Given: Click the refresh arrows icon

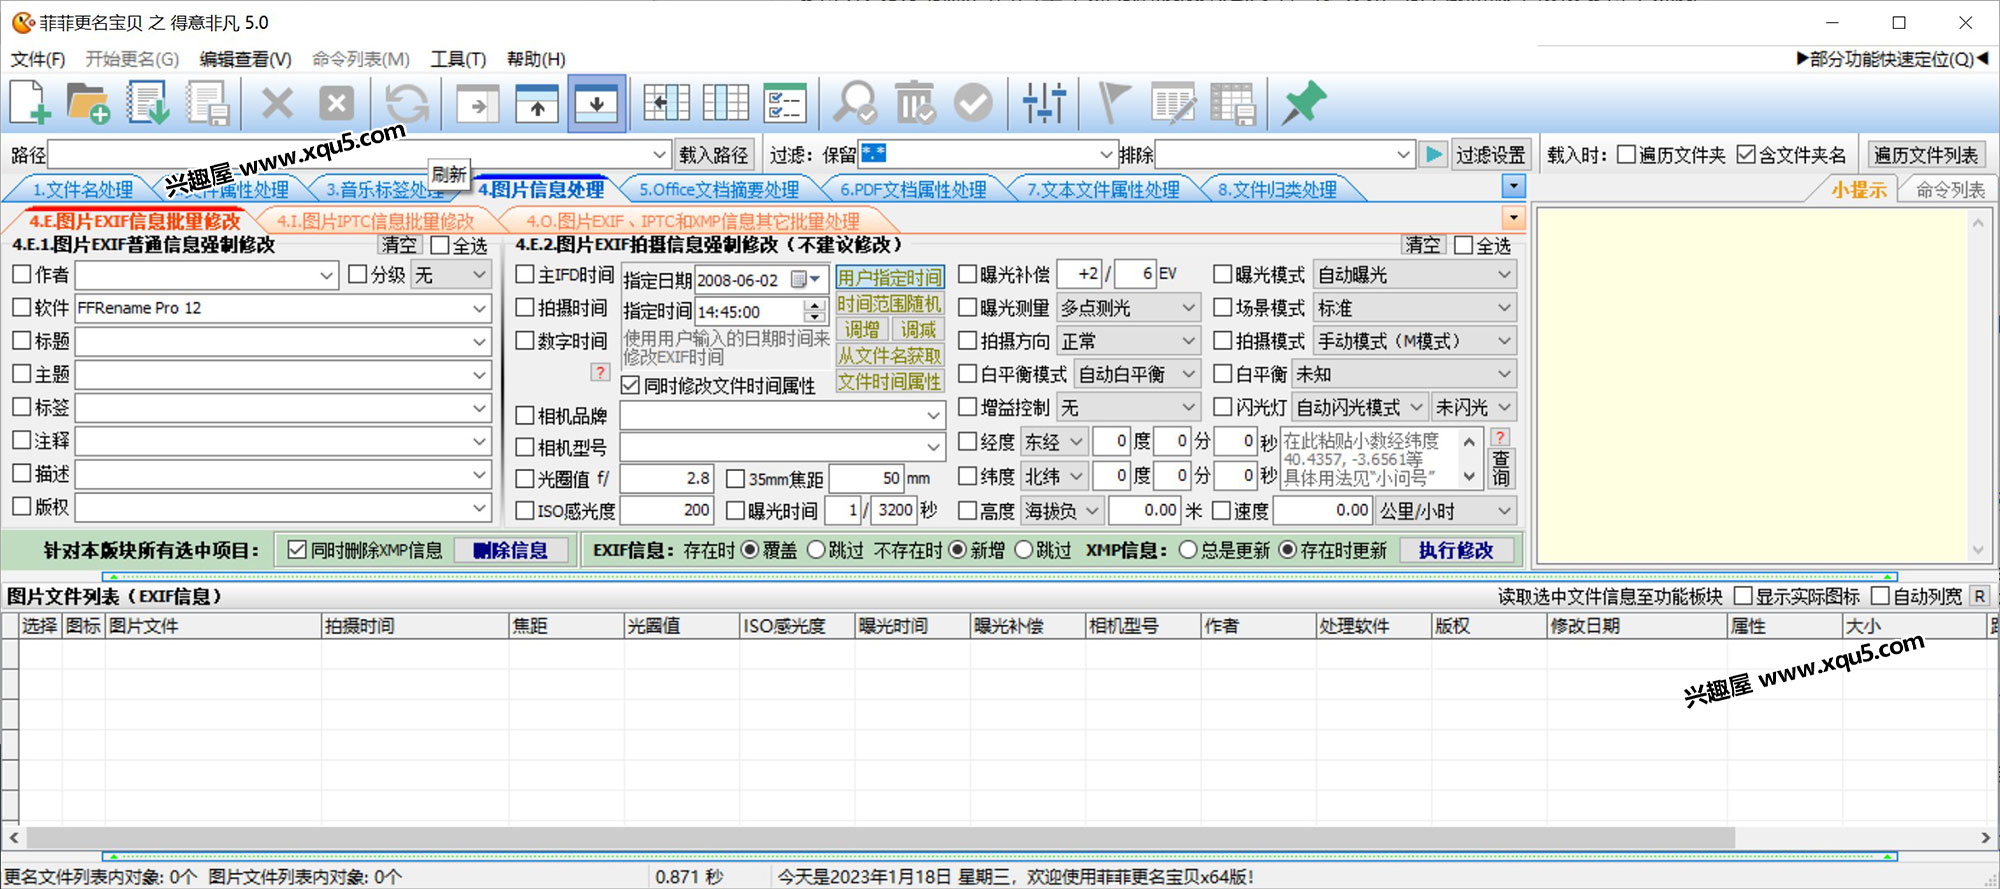Looking at the screenshot, I should tap(407, 103).
